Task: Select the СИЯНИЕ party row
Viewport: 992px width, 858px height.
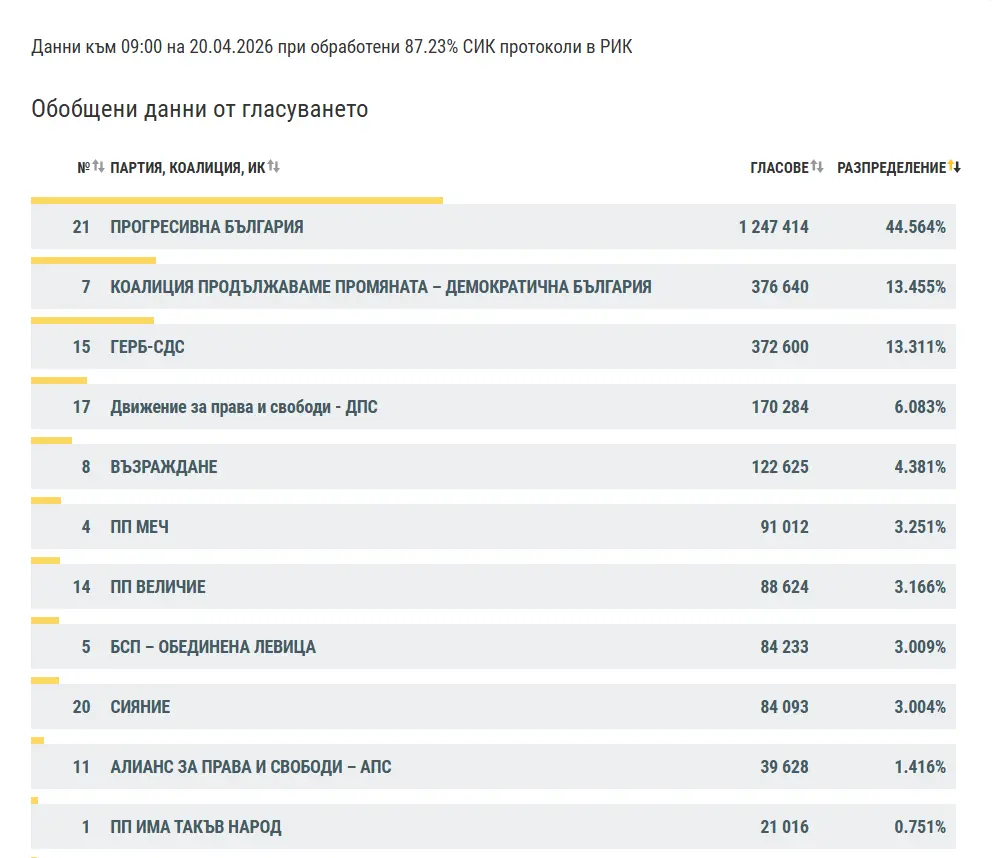Action: pyautogui.click(x=140, y=707)
